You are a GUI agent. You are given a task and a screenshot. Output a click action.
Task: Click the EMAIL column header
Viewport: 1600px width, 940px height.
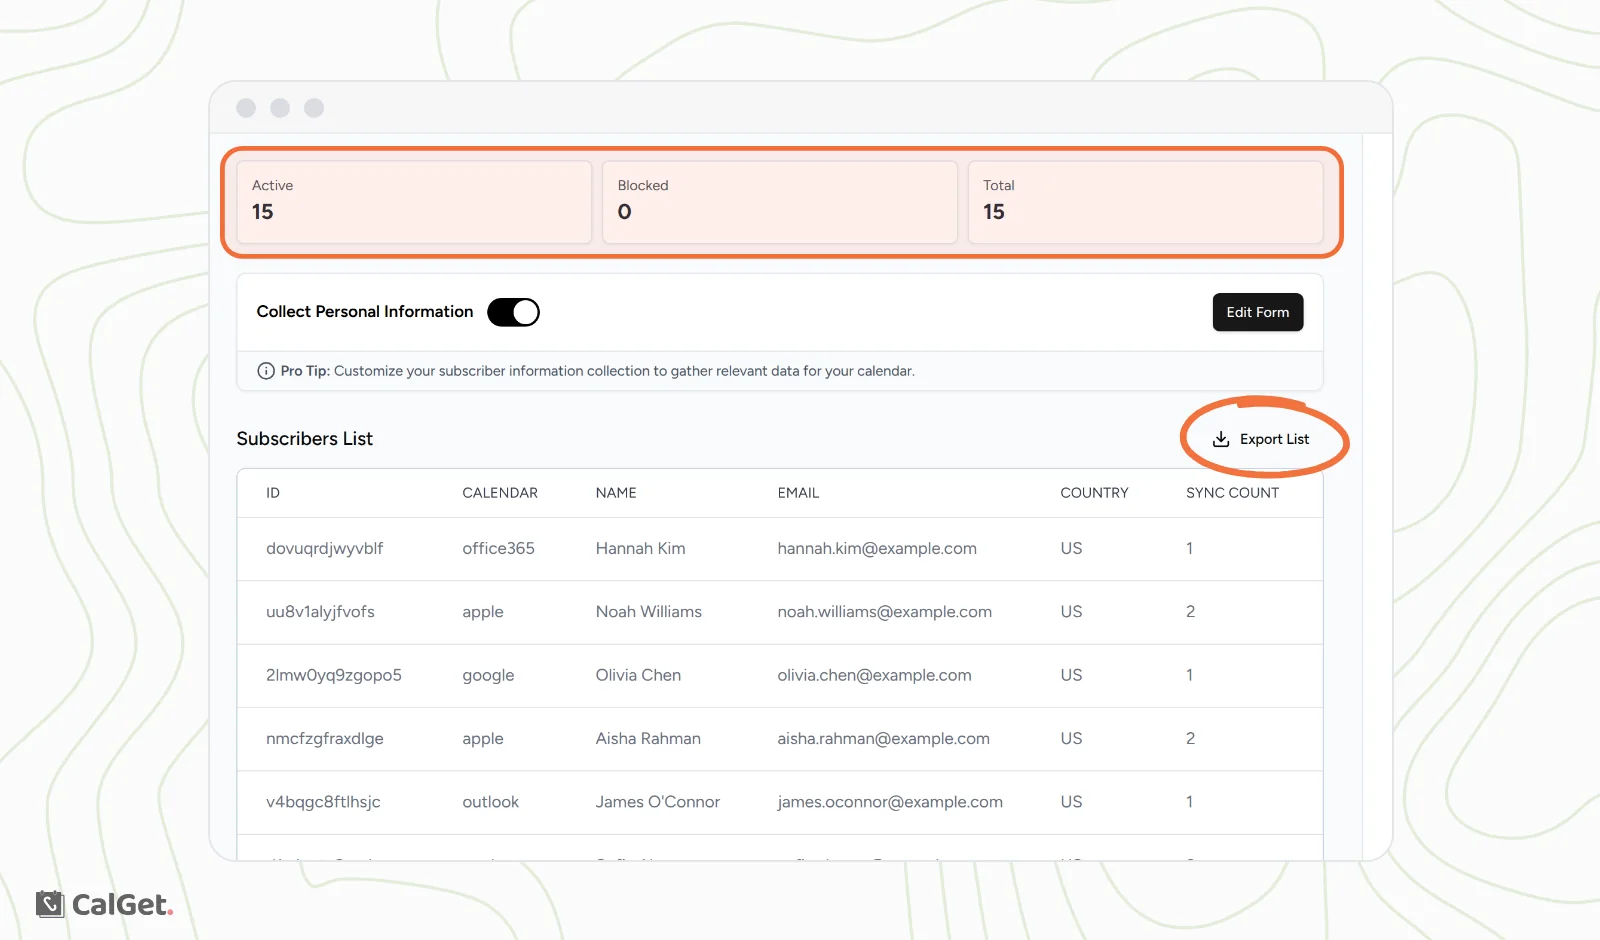798,493
